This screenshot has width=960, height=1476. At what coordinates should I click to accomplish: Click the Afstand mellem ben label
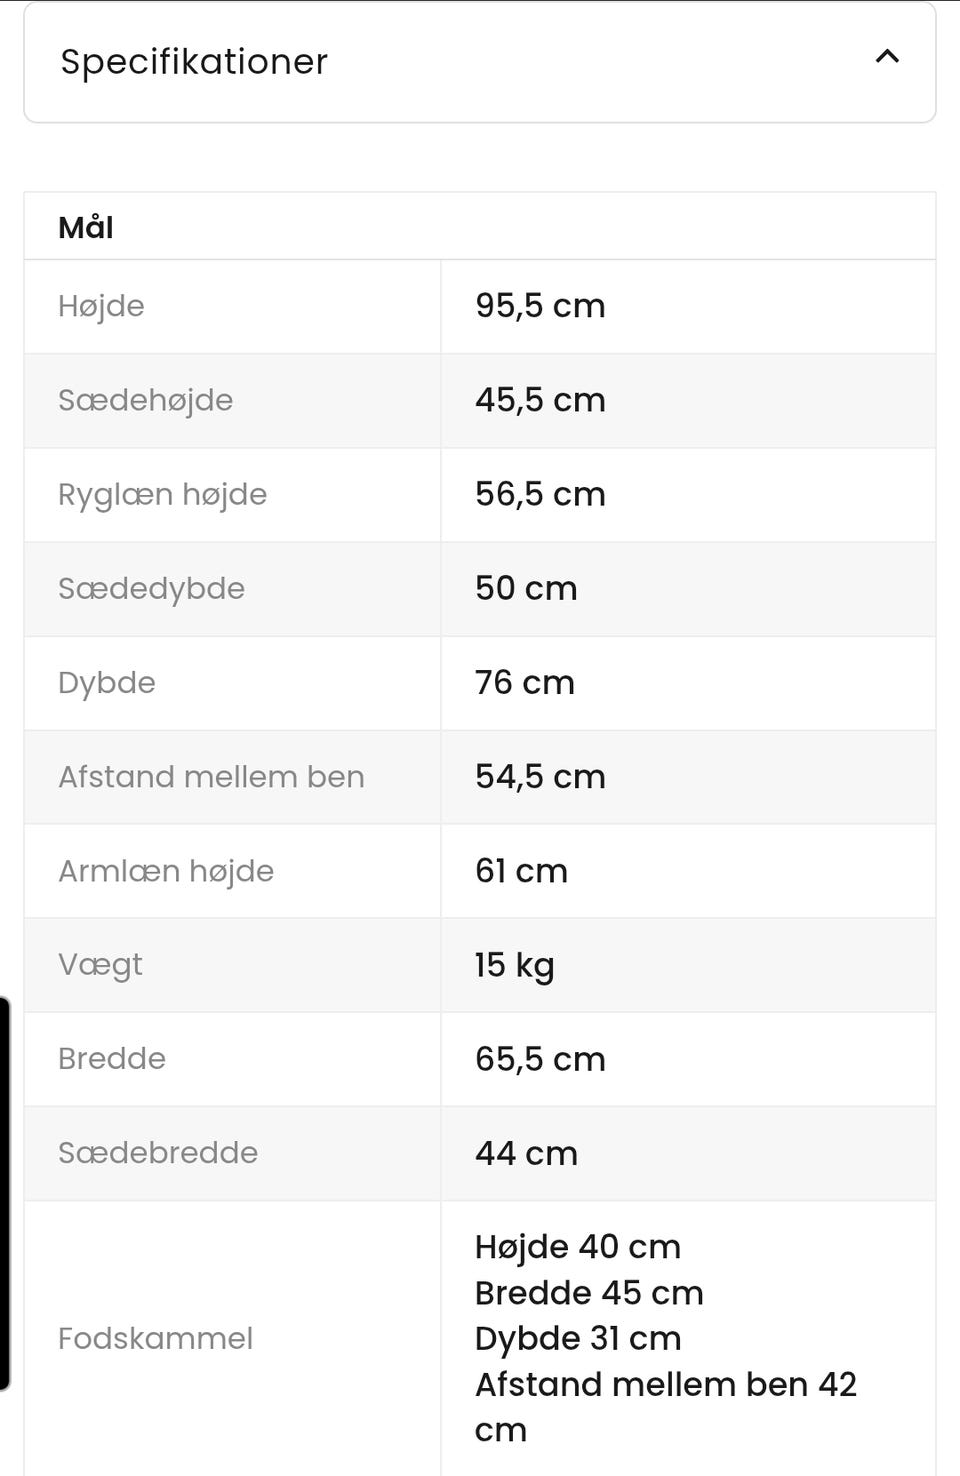pyautogui.click(x=211, y=777)
